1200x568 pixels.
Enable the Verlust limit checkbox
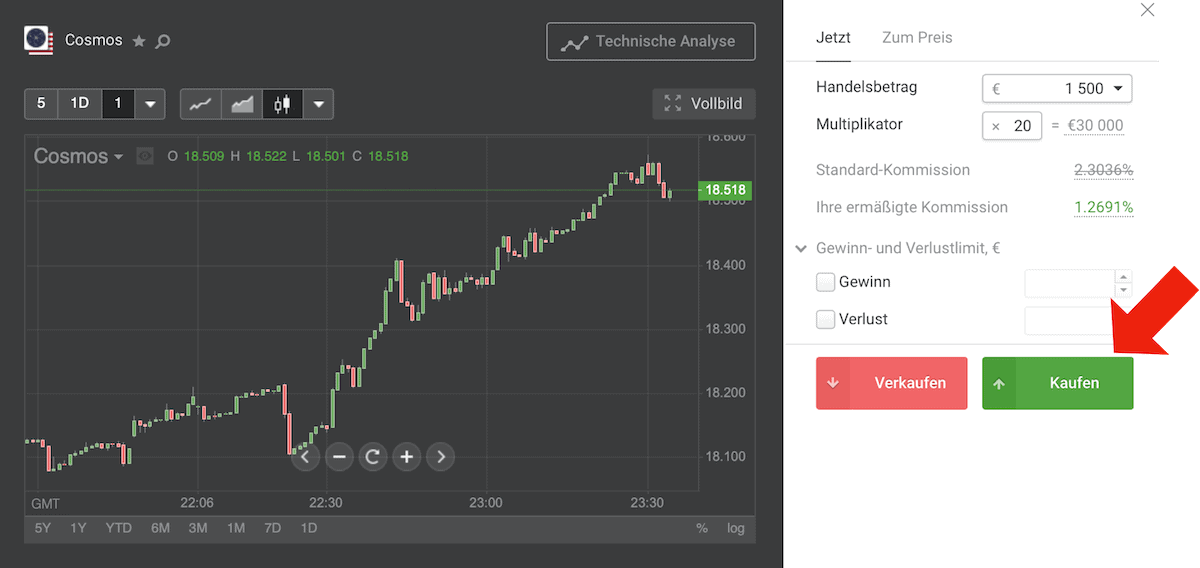[x=825, y=320]
